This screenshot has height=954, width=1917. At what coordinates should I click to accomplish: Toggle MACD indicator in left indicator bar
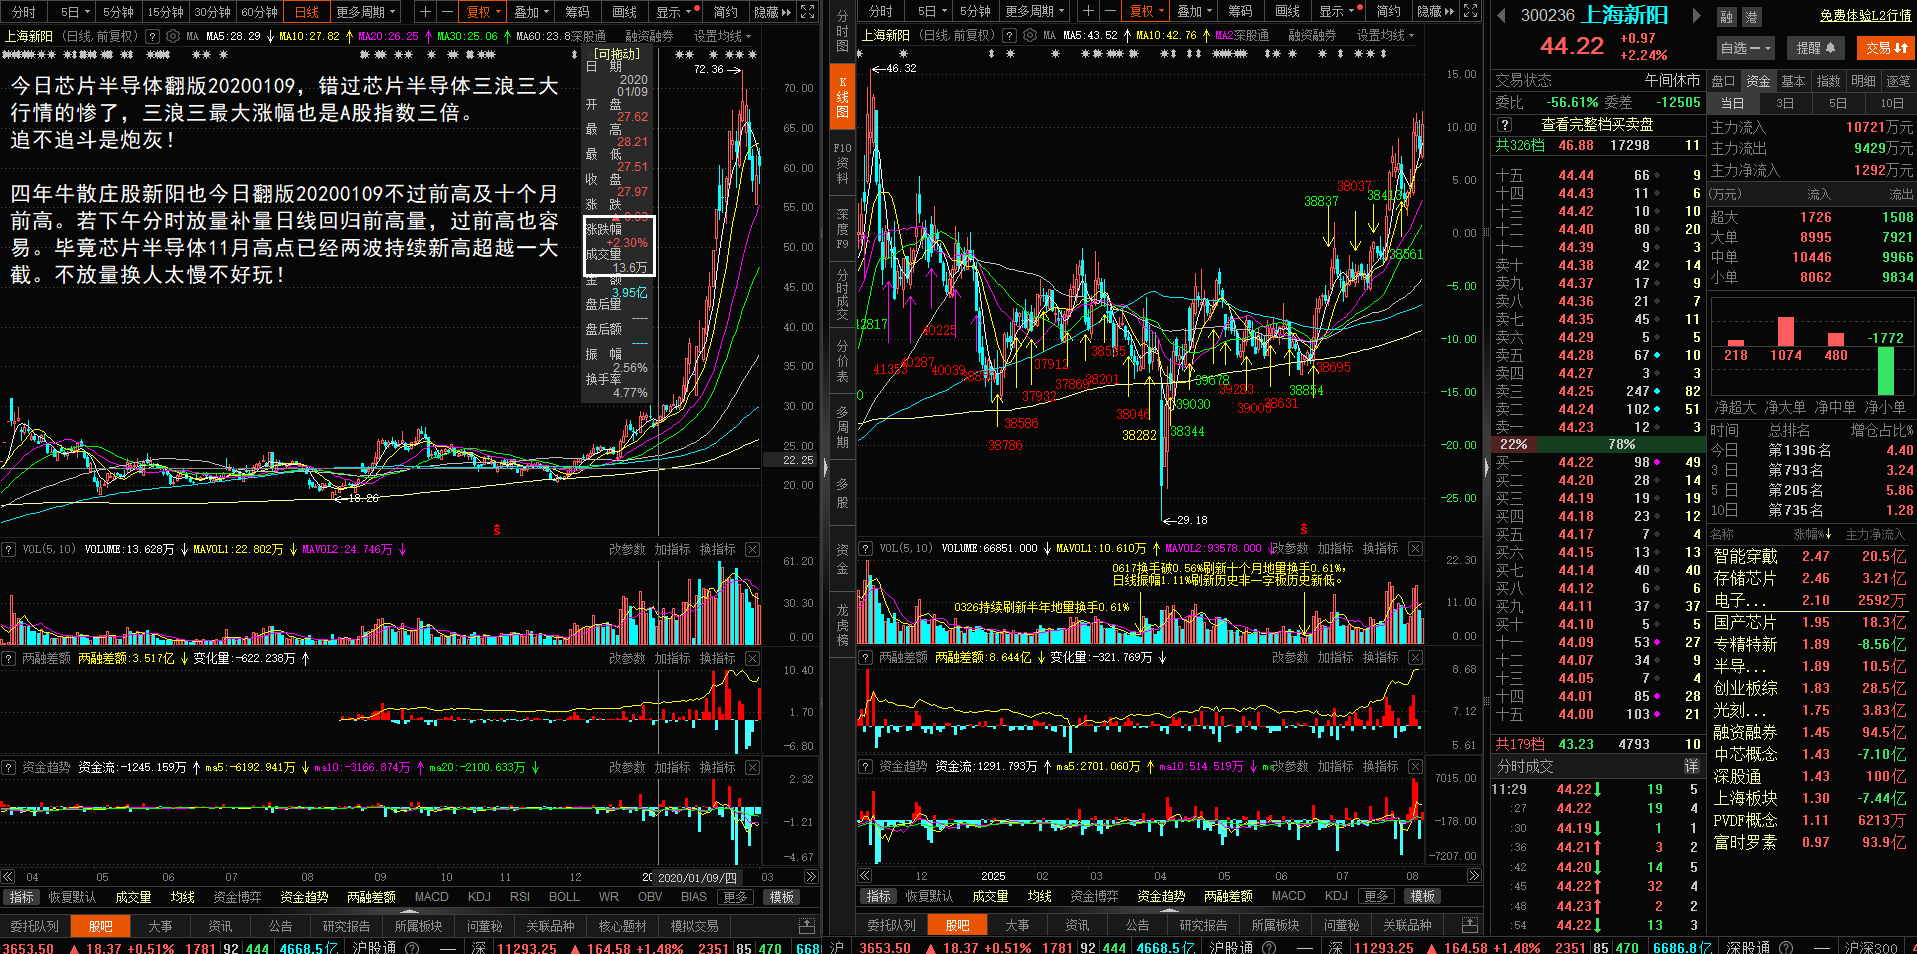(x=431, y=897)
